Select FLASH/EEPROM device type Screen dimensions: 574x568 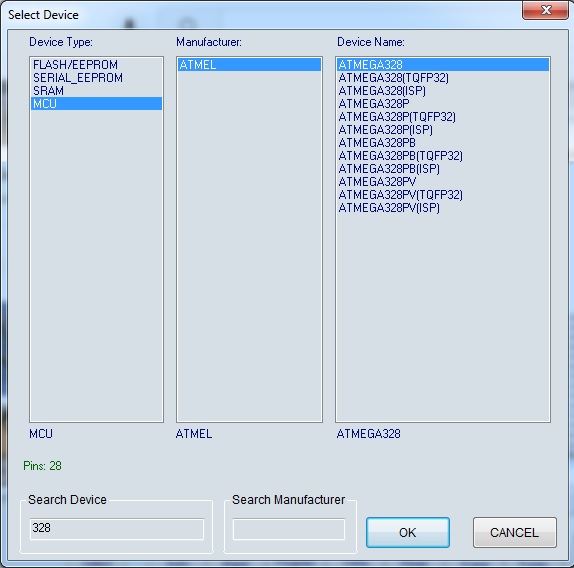coord(96,65)
